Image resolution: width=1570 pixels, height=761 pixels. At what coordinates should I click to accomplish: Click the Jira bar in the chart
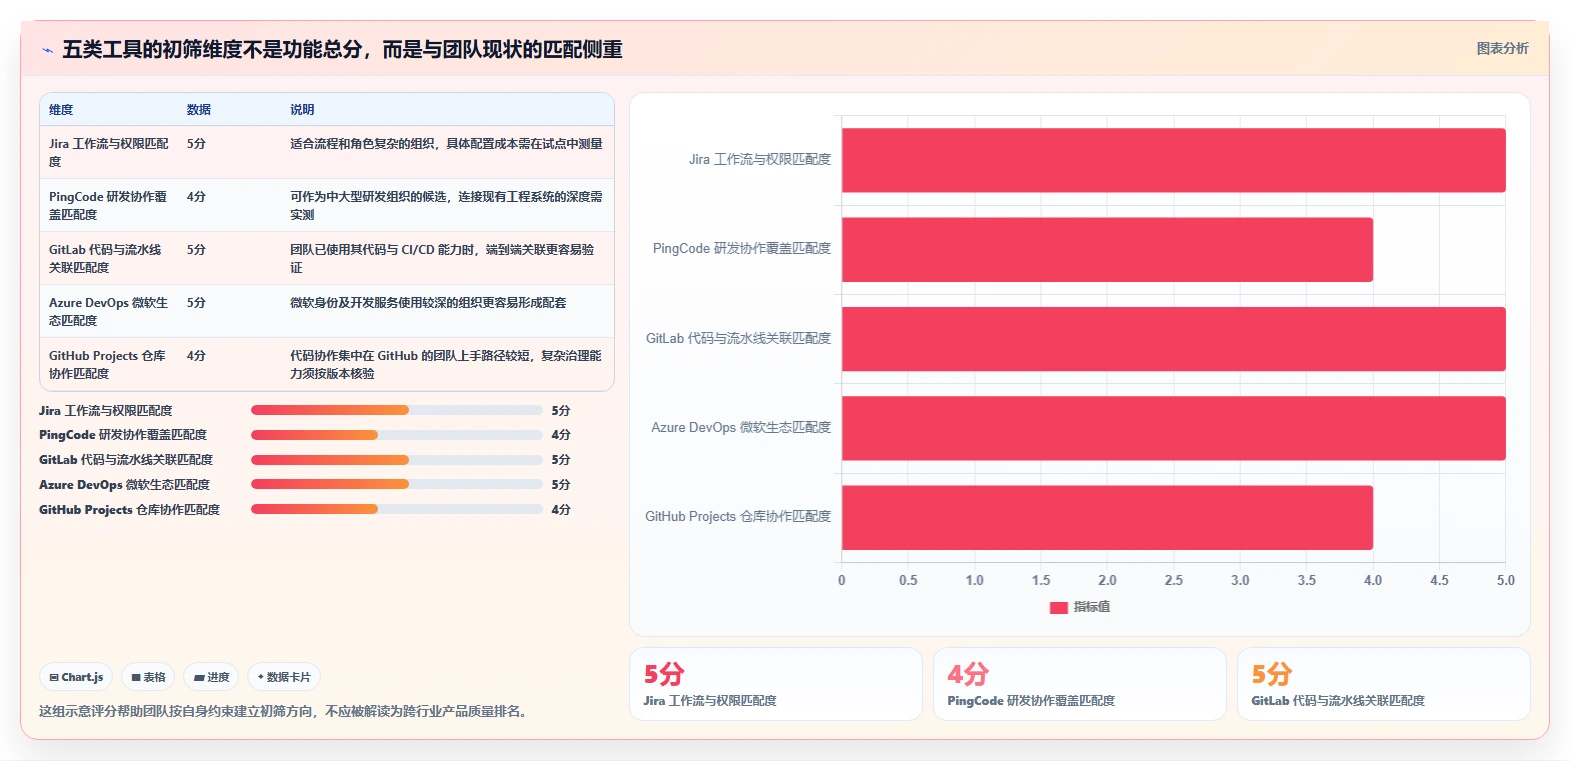pyautogui.click(x=1173, y=160)
